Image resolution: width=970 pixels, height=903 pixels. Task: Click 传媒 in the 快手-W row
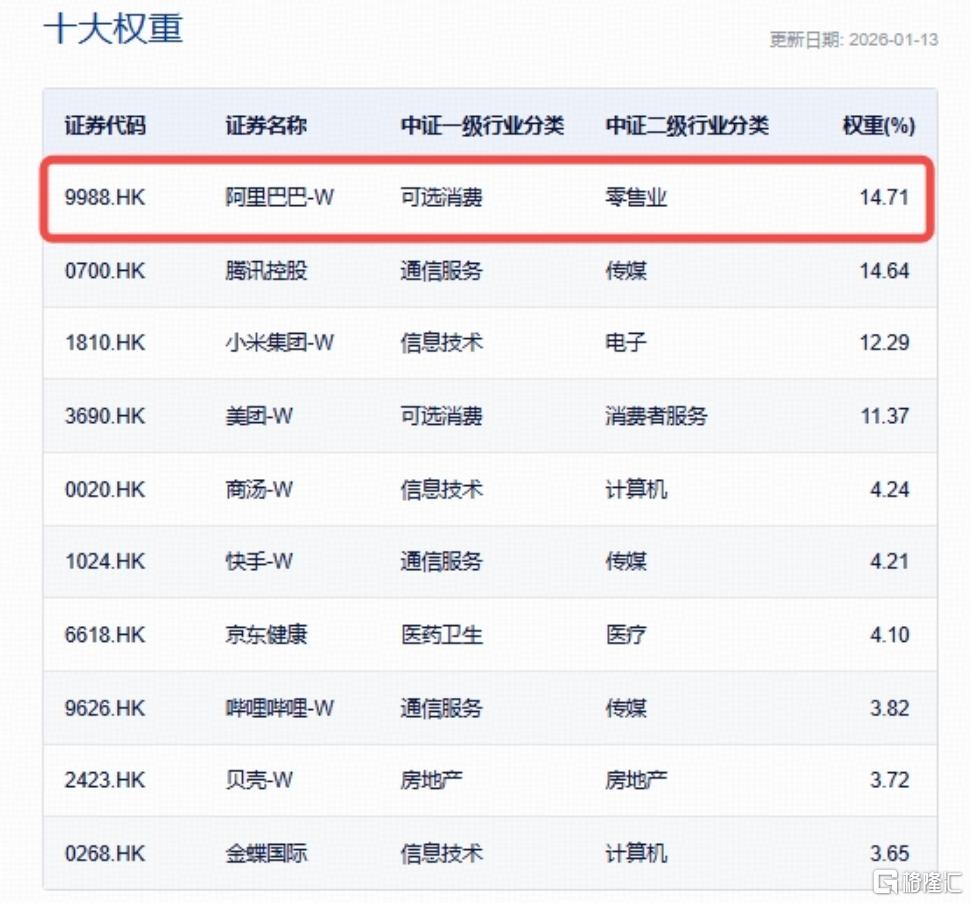point(626,562)
